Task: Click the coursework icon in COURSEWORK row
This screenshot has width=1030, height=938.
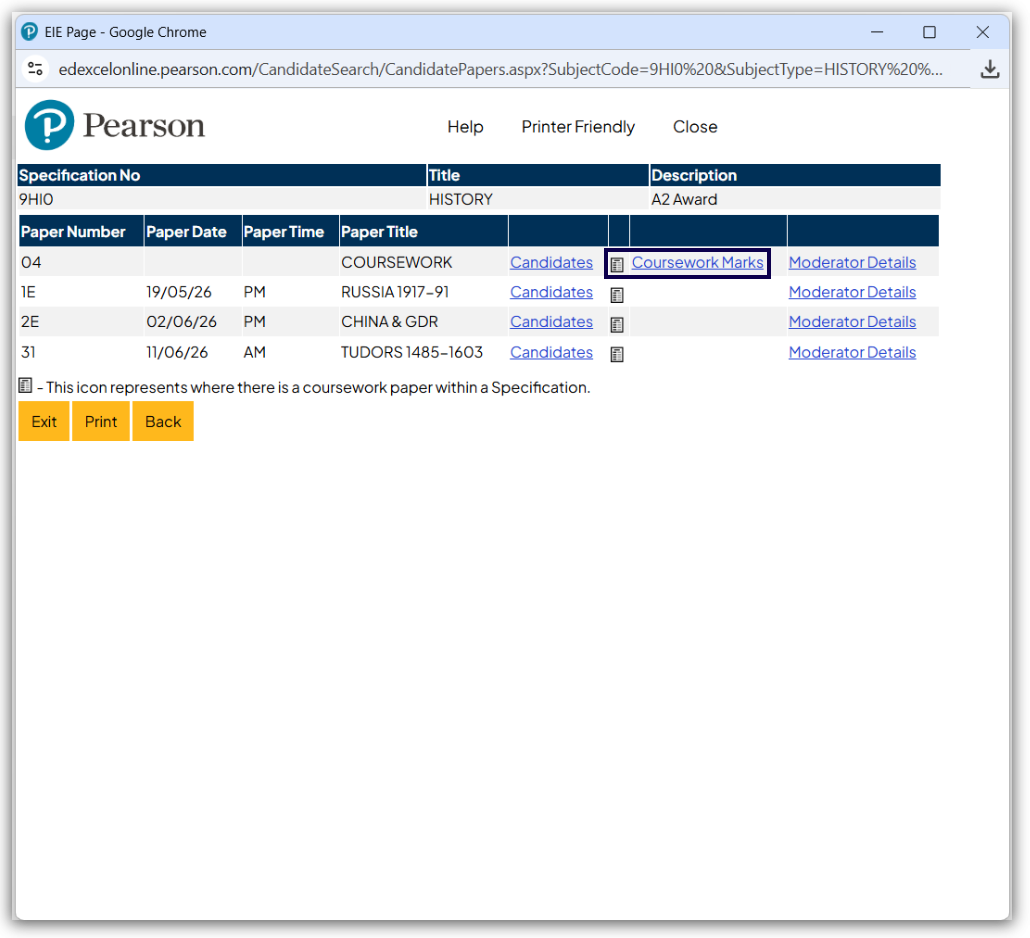Action: tap(617, 264)
